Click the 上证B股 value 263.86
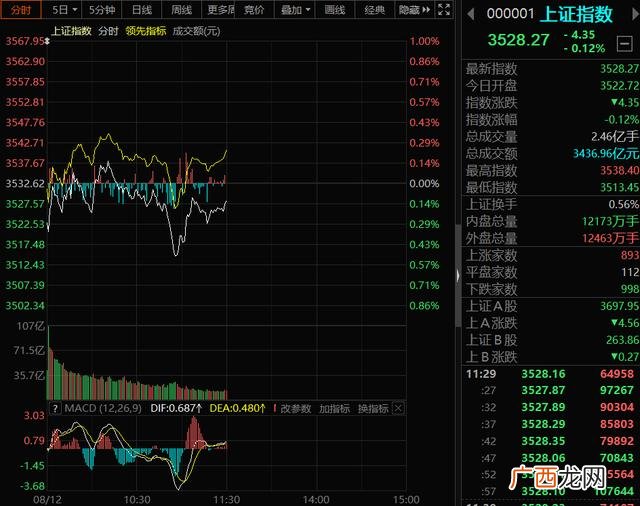 622,340
